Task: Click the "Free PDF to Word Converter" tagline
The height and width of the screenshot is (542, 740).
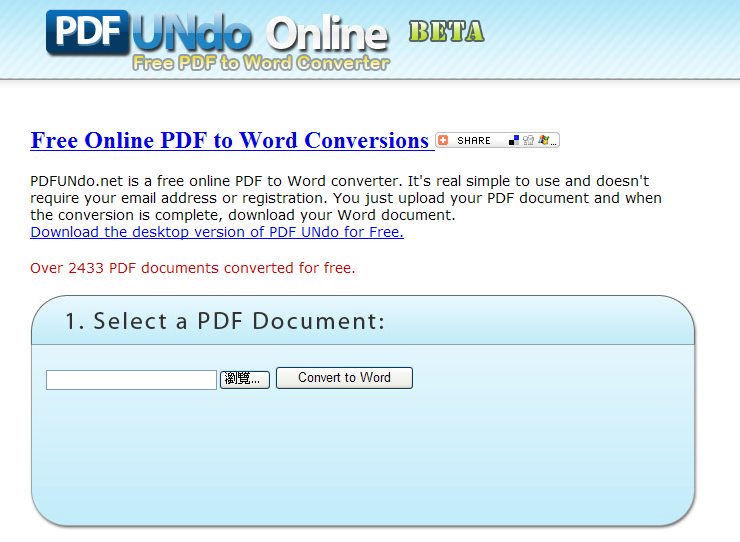Action: tap(261, 63)
